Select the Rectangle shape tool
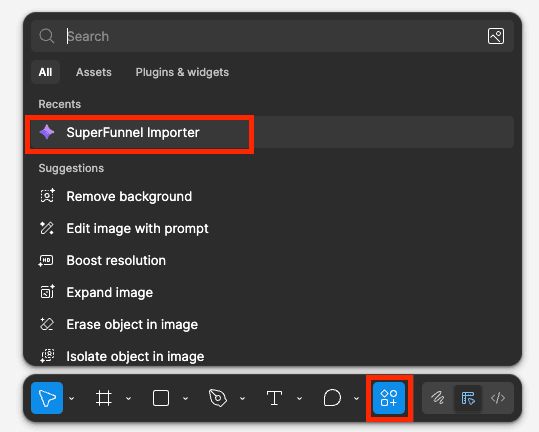This screenshot has height=432, width=539. tap(161, 398)
